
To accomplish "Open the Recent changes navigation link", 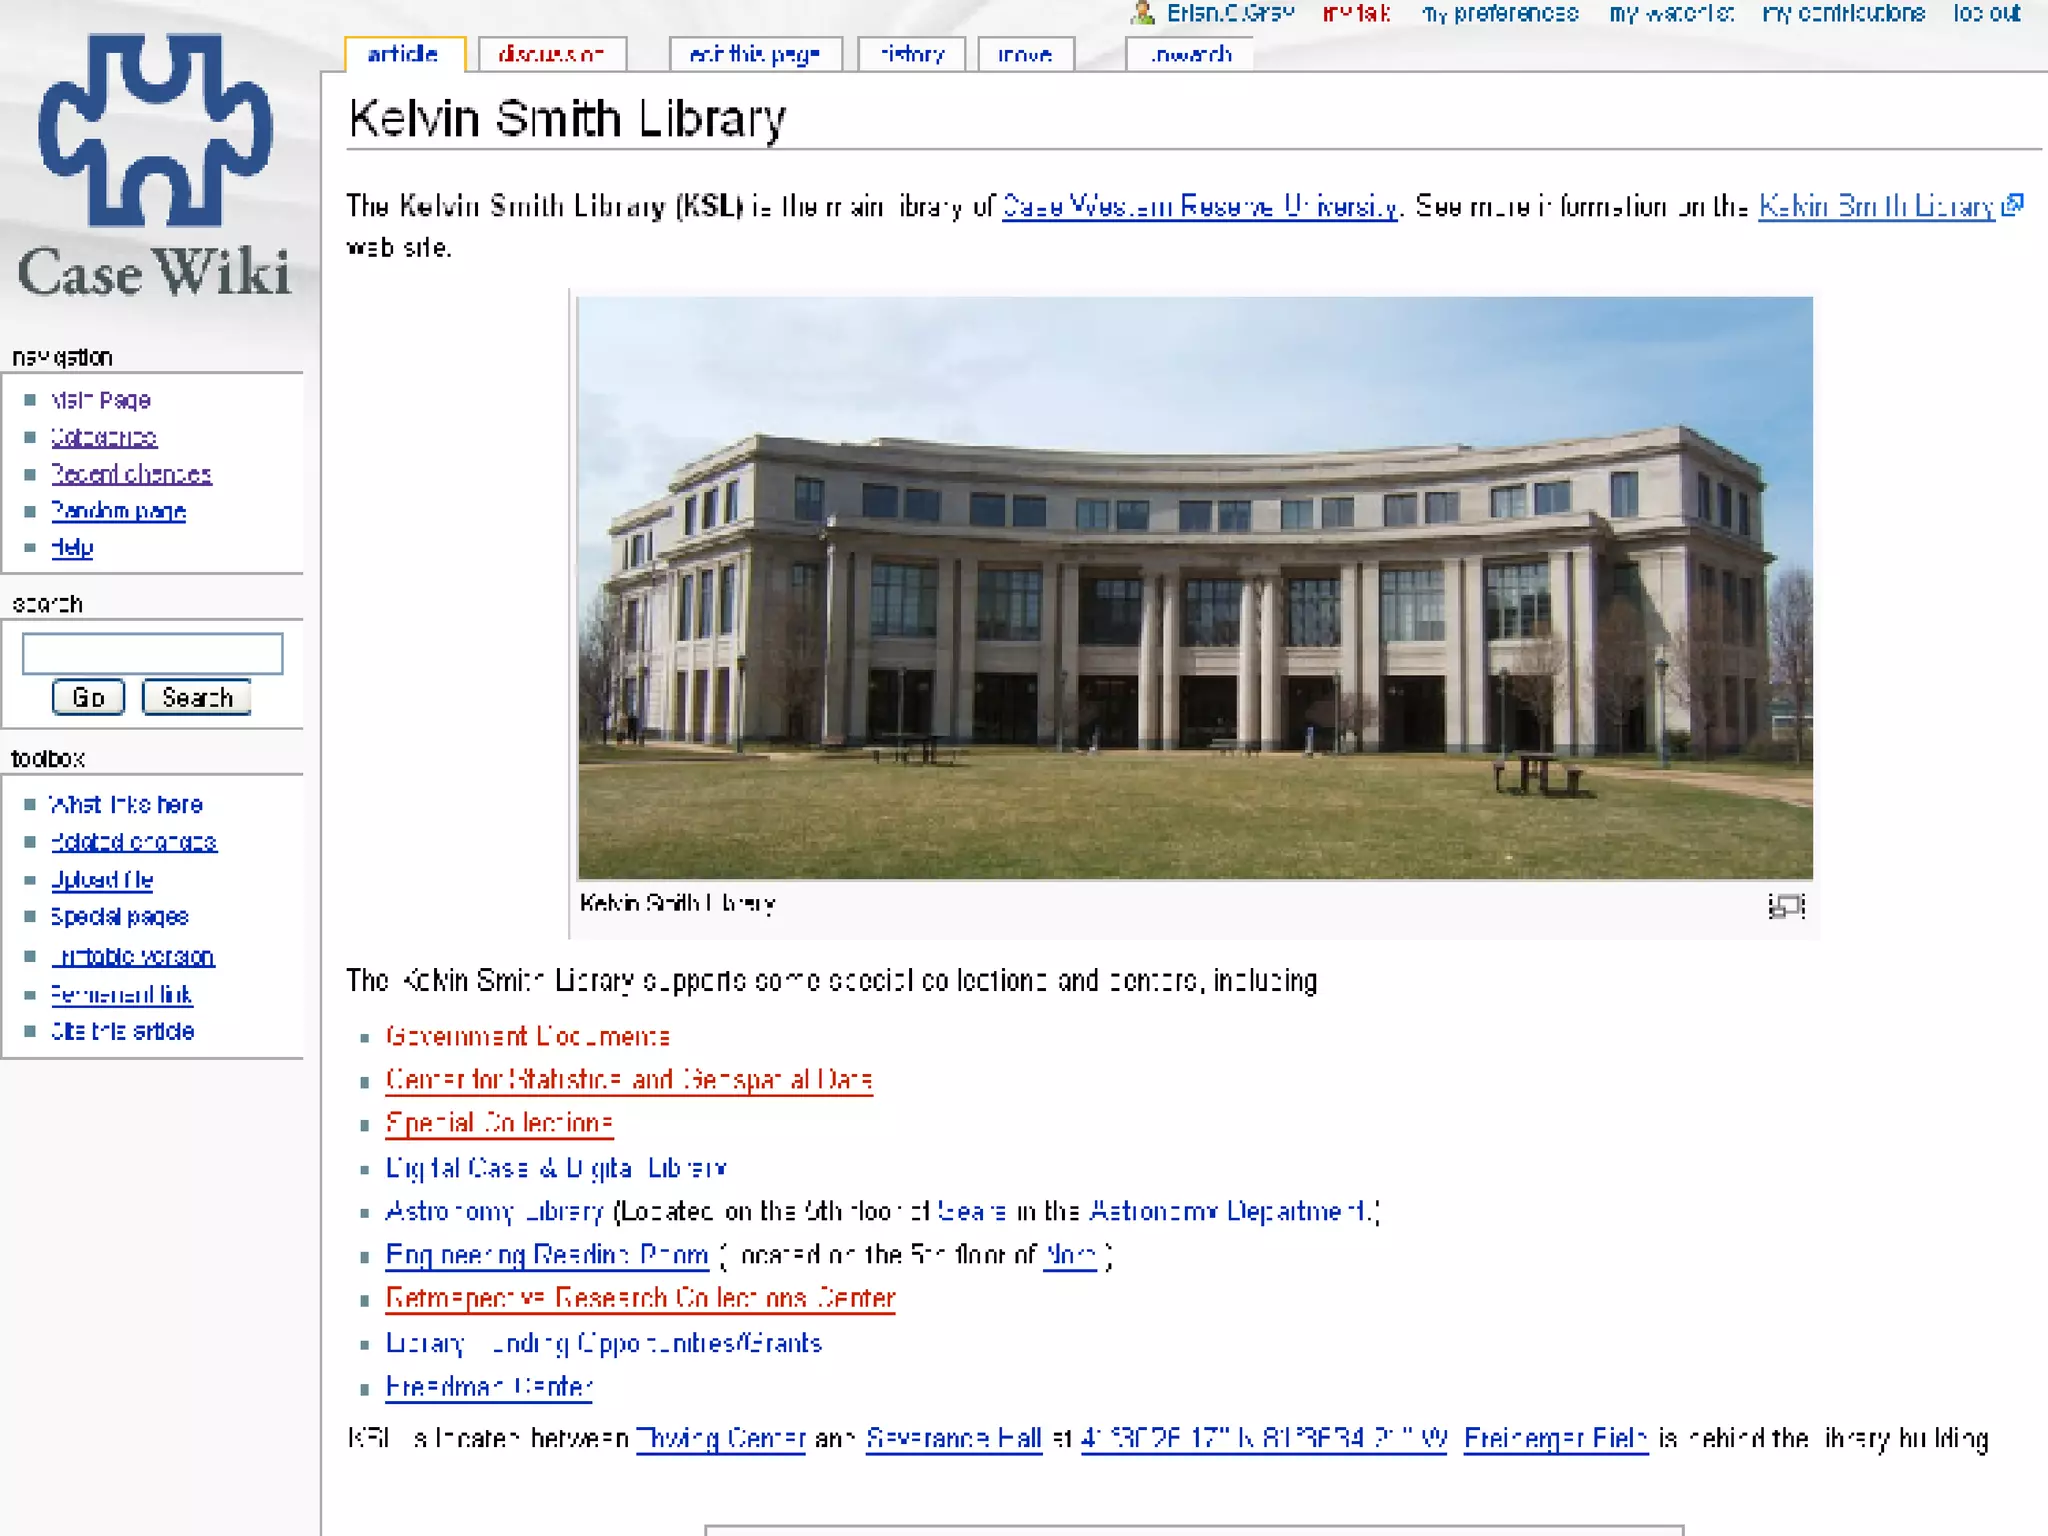I will coord(131,474).
